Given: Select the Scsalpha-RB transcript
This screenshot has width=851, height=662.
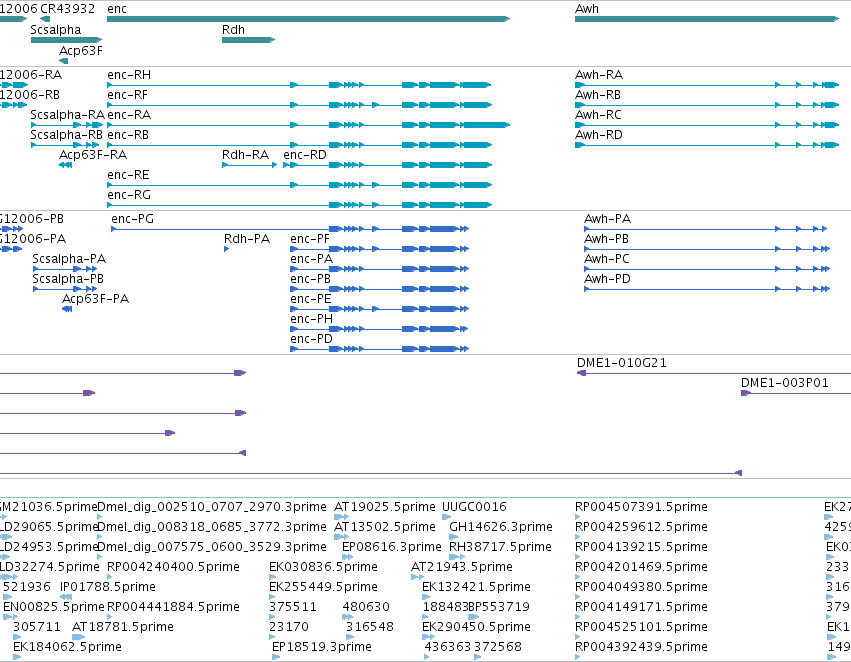Looking at the screenshot, I should pyautogui.click(x=65, y=145).
